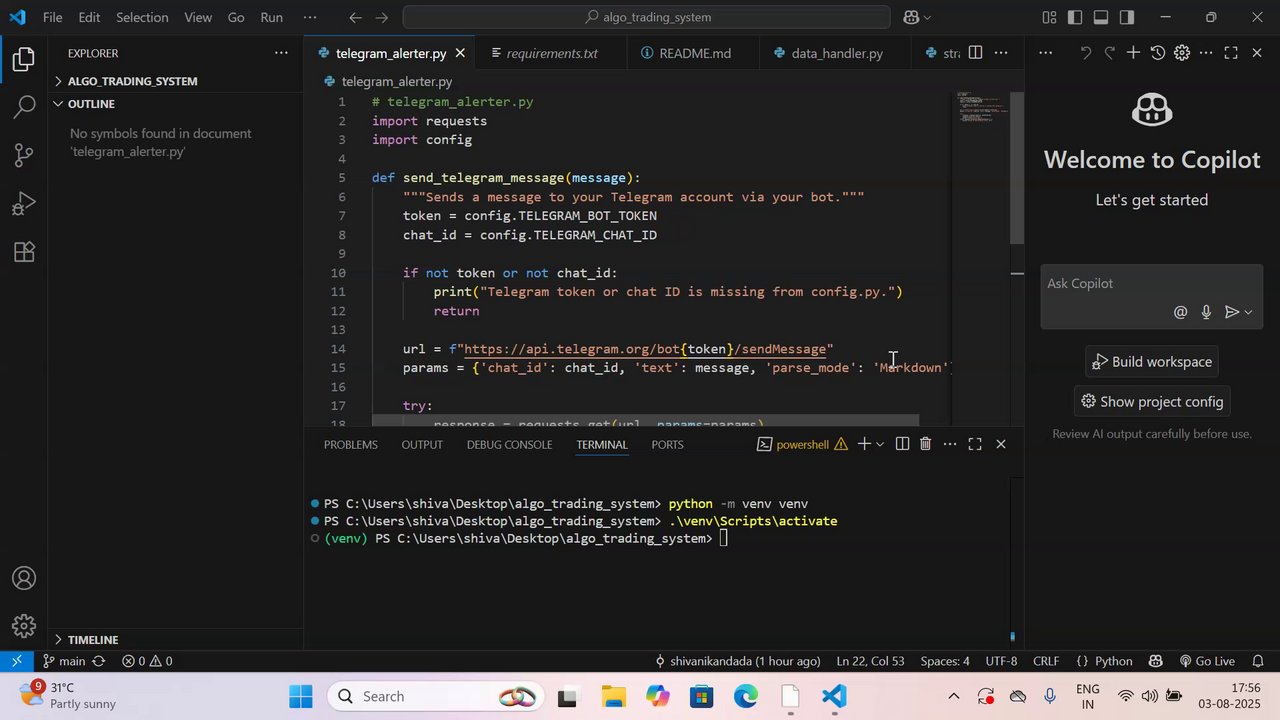This screenshot has height=720, width=1280.
Task: Kill terminal with the trash icon
Action: pyautogui.click(x=926, y=444)
